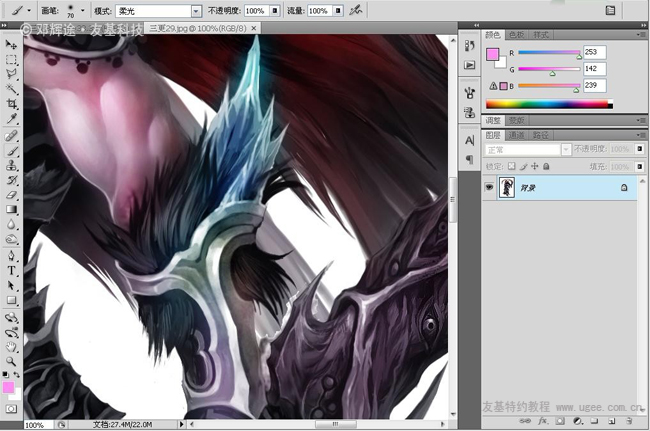Click the 背景 layer thumbnail
The image size is (650, 431).
click(x=507, y=187)
